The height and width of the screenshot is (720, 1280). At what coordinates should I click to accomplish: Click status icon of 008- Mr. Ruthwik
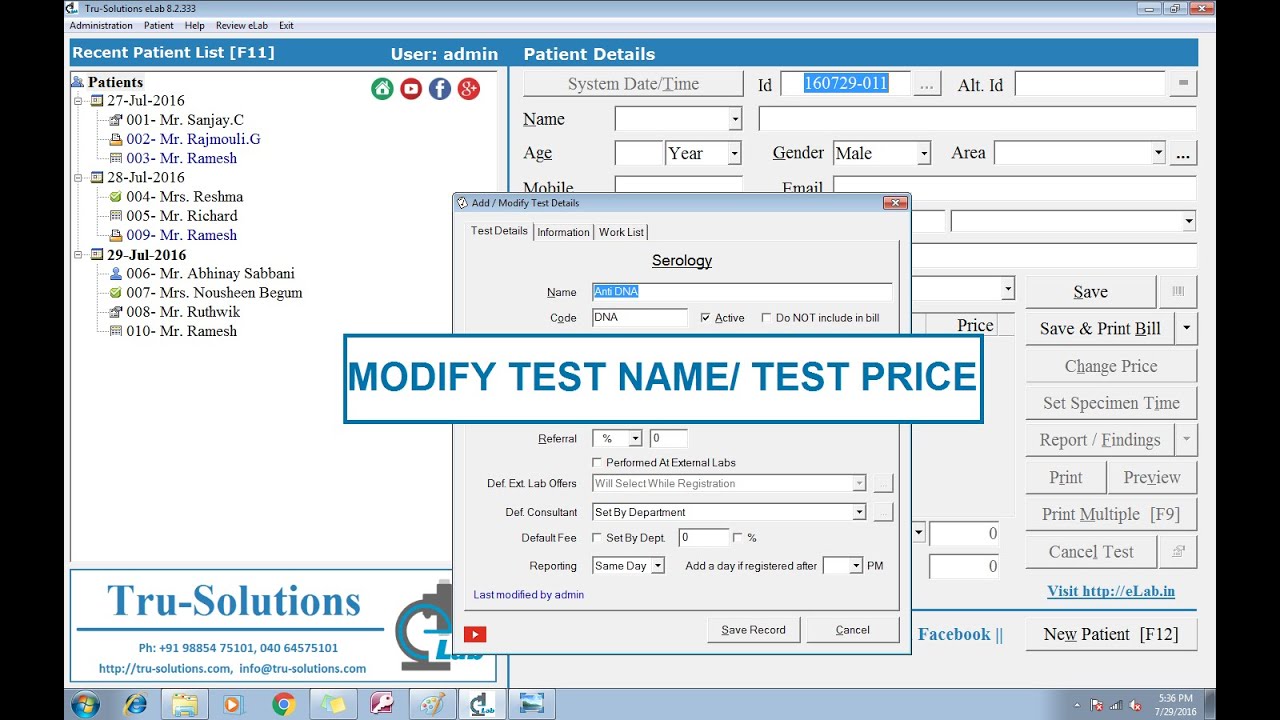115,312
